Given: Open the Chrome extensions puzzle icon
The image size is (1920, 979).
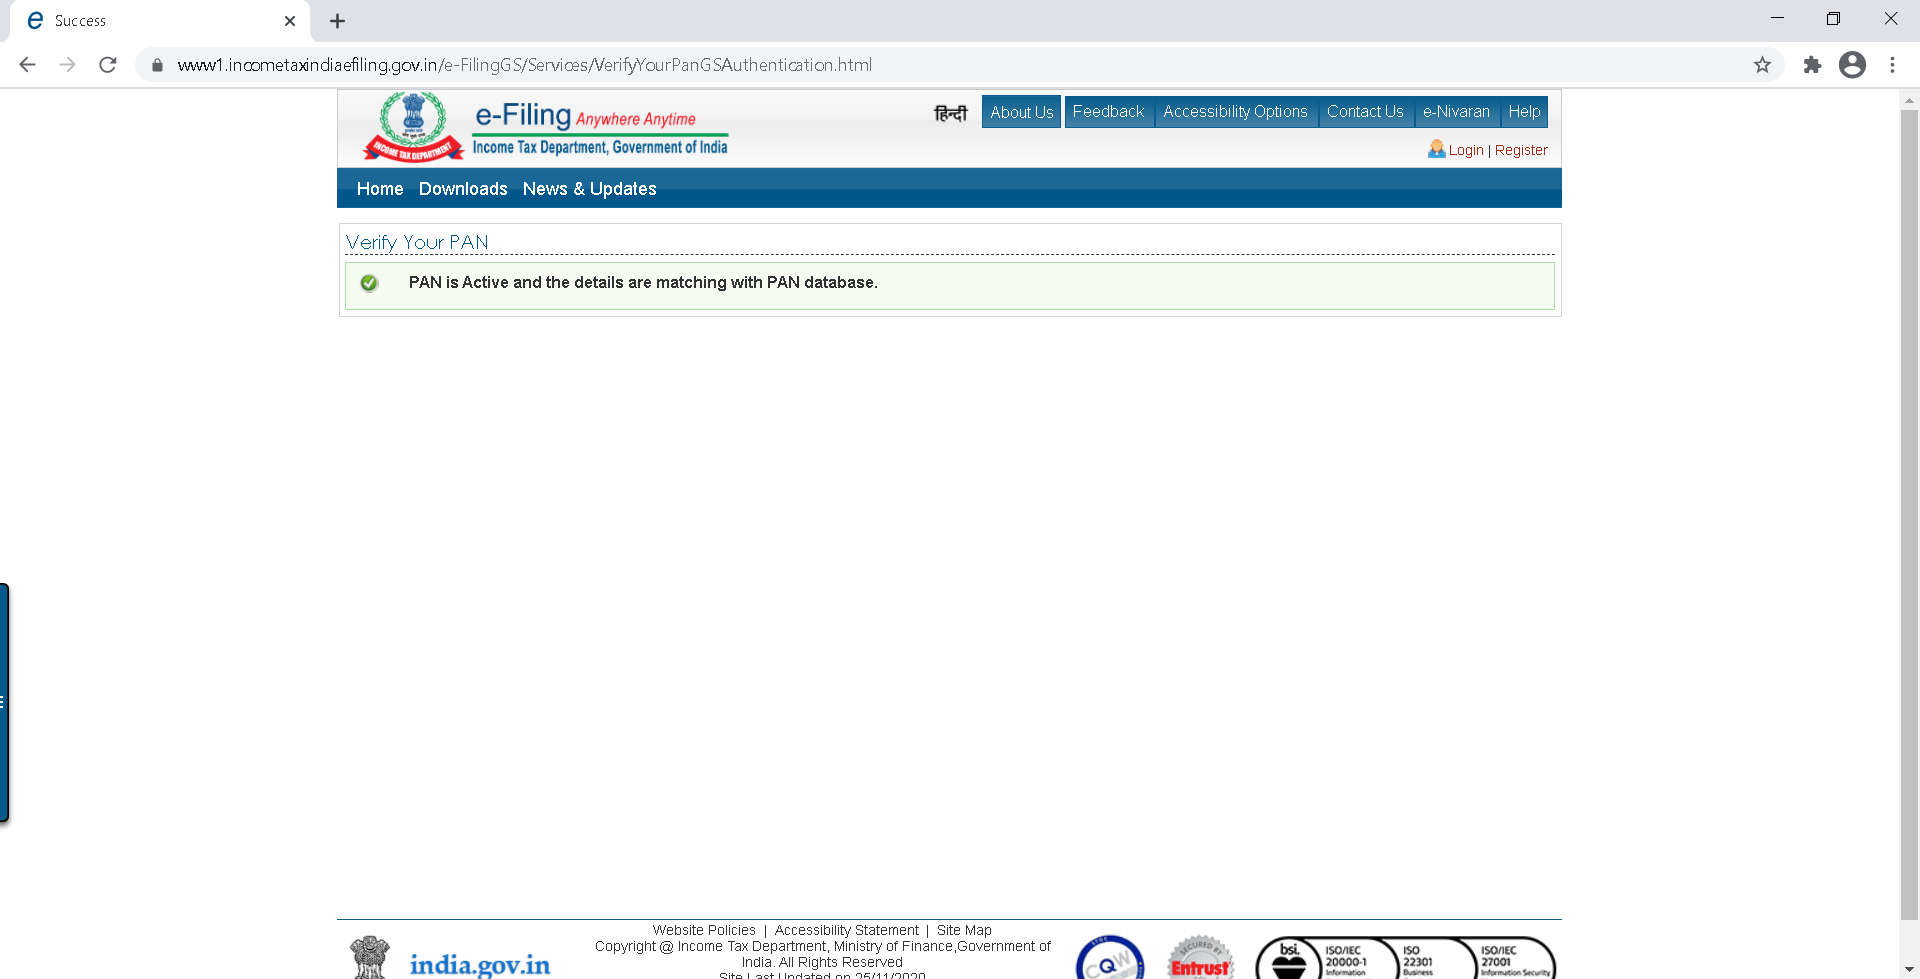Looking at the screenshot, I should tap(1812, 65).
